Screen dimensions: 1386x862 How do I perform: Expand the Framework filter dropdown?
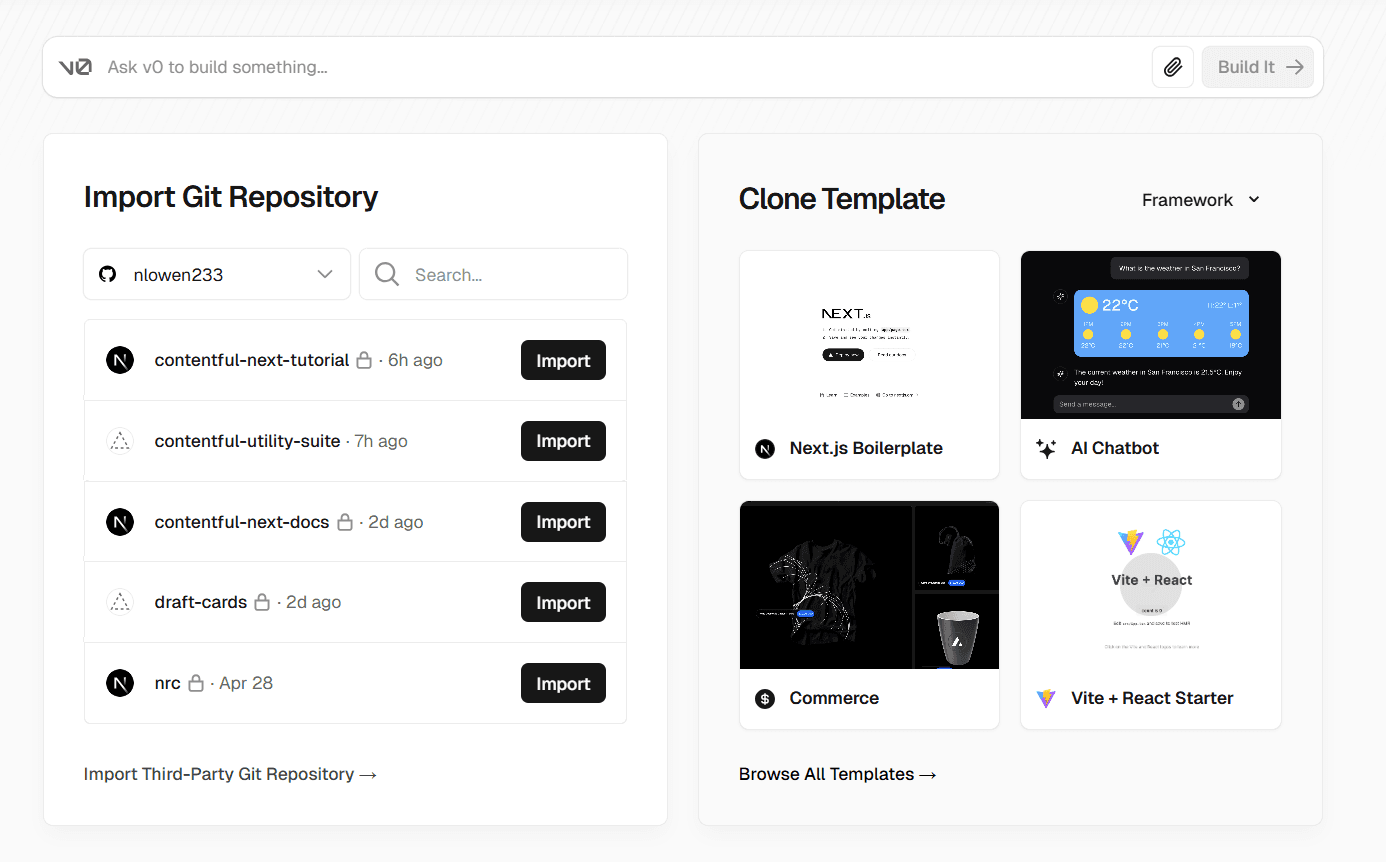(1201, 200)
